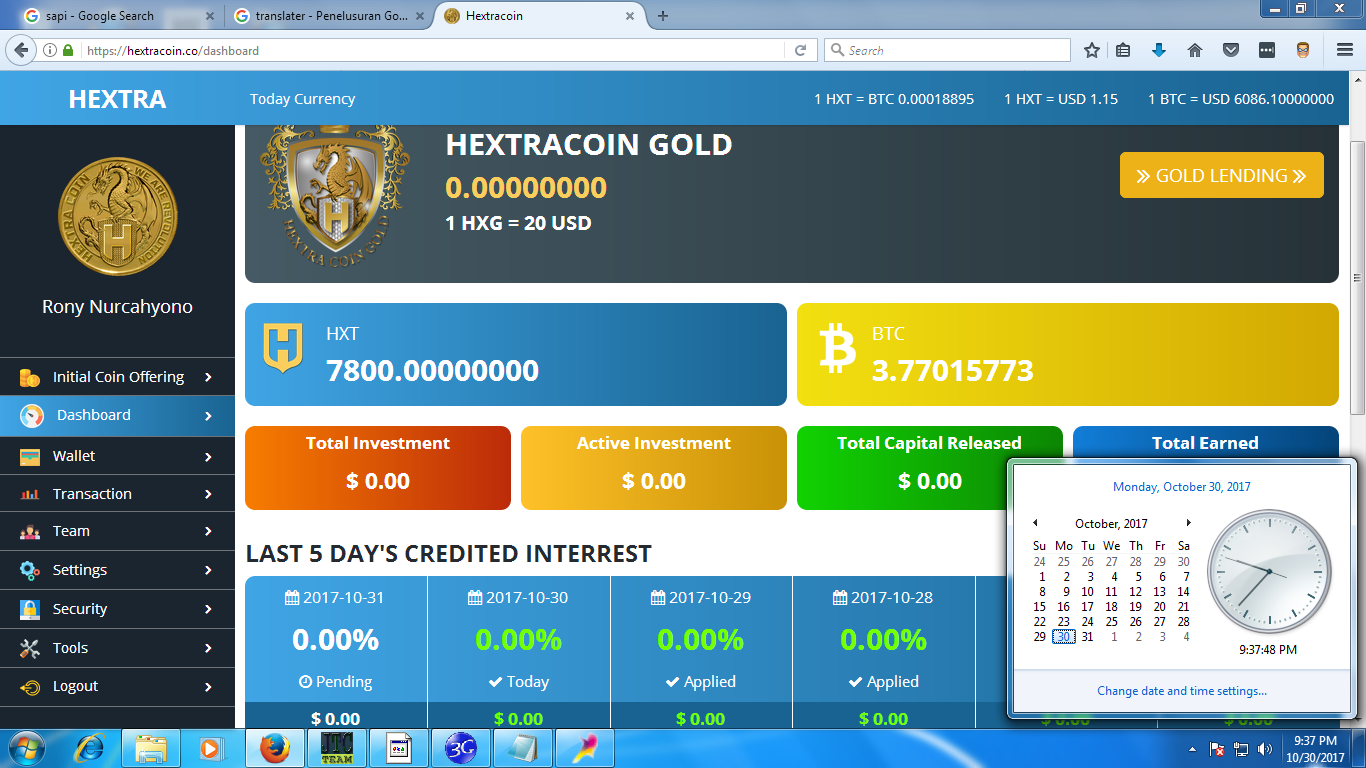Switch to the 'translater - Penelusuran' tab
This screenshot has width=1366, height=768.
click(327, 16)
